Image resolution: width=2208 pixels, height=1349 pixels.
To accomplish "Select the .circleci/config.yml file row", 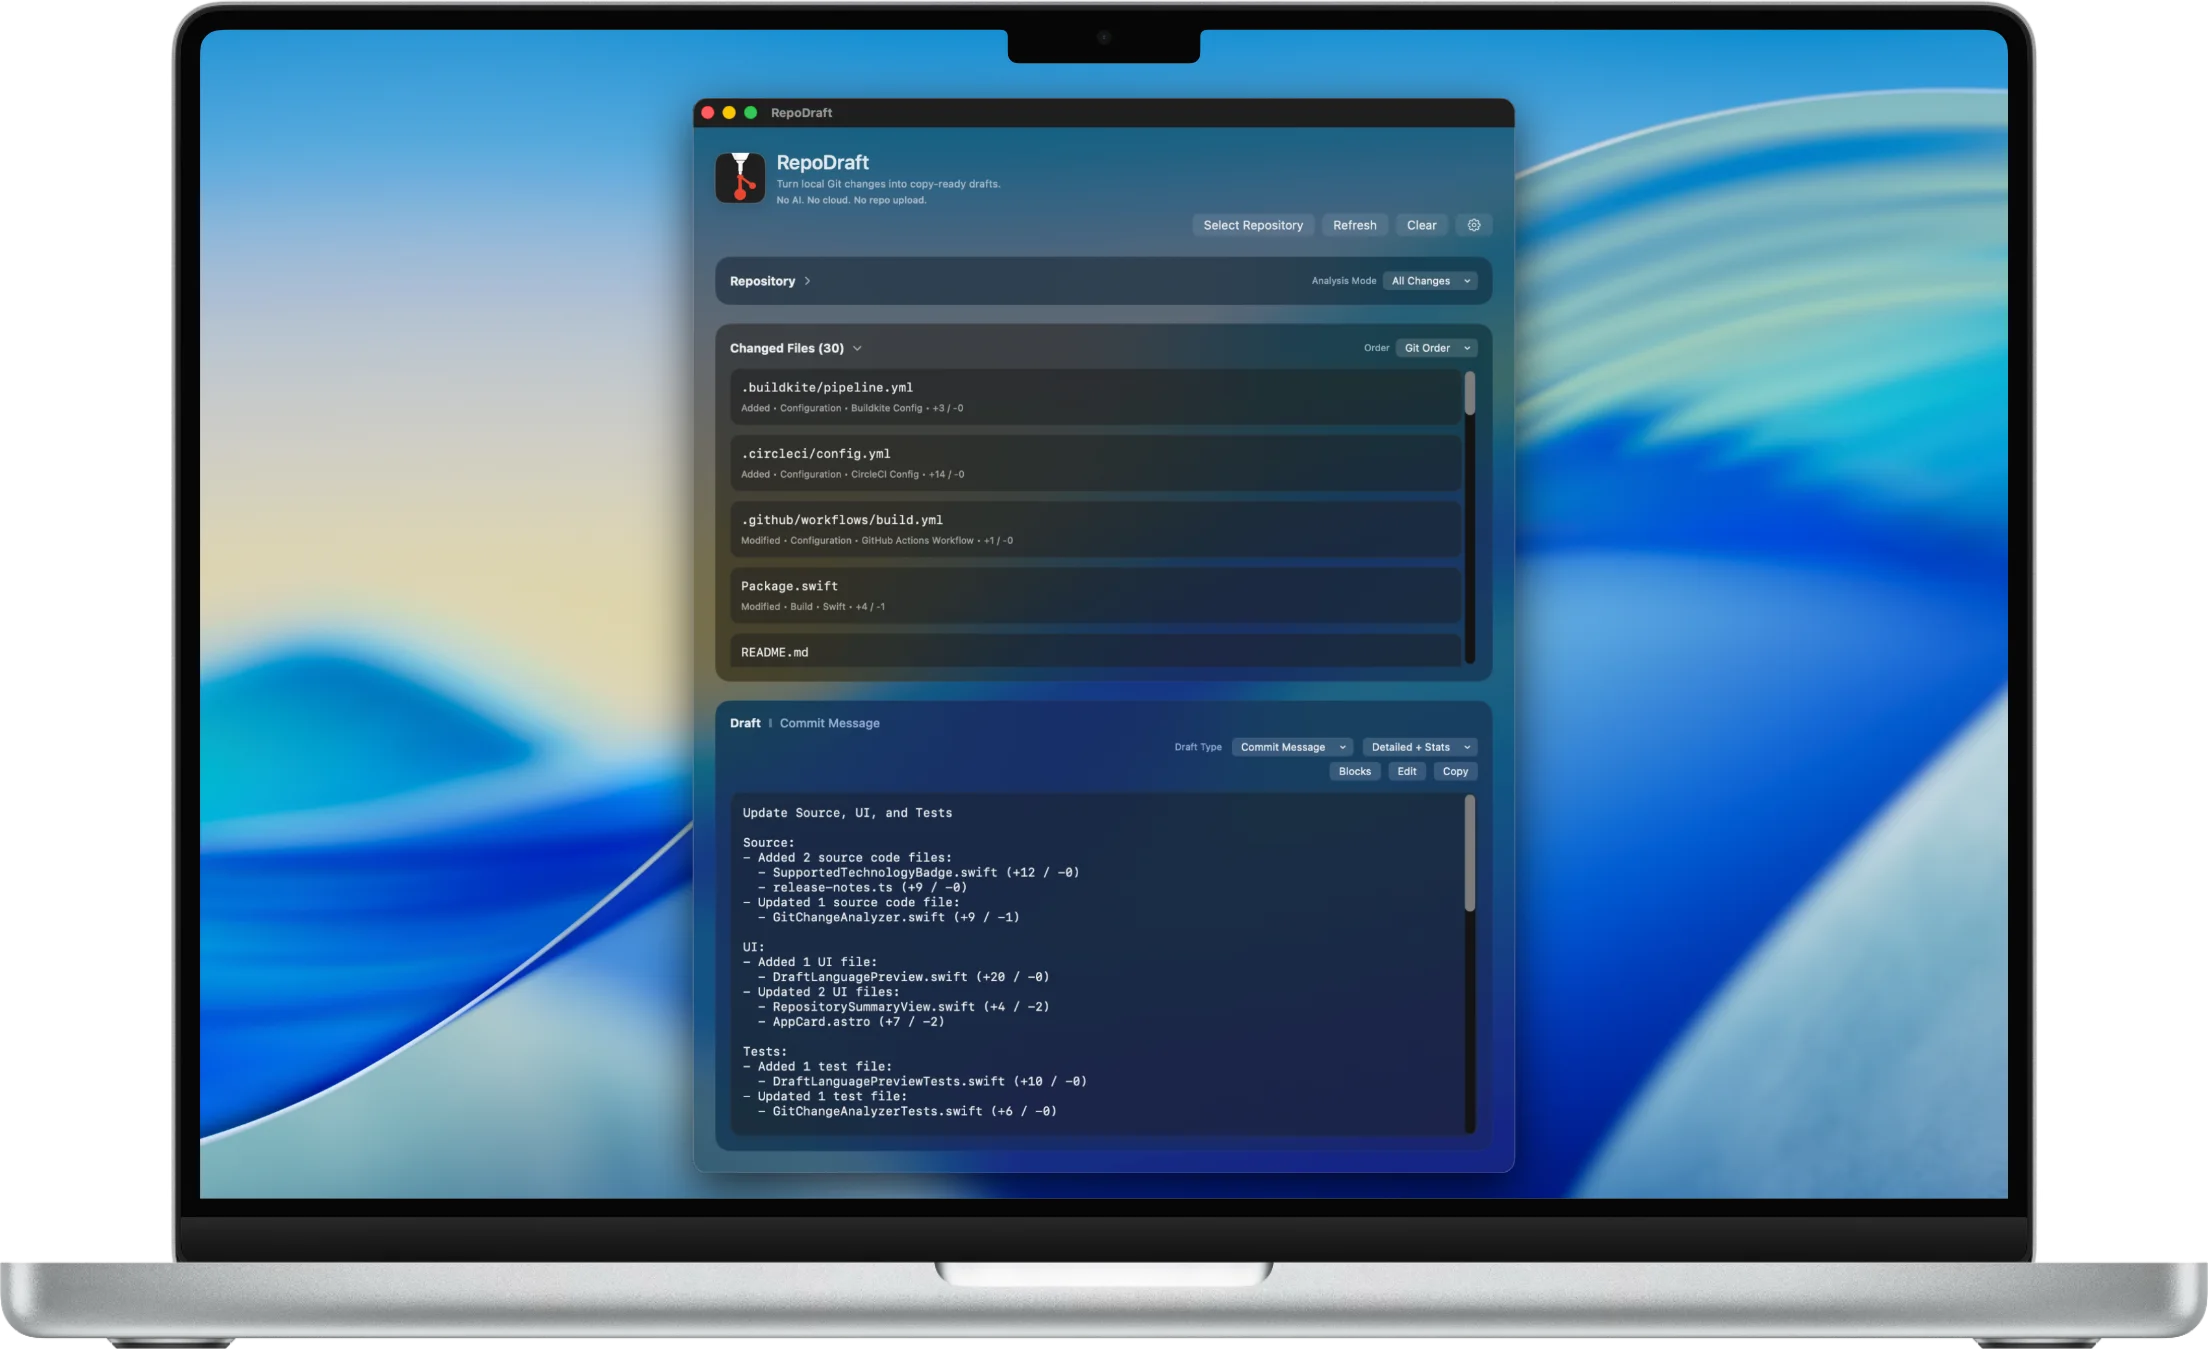I will tap(1095, 463).
